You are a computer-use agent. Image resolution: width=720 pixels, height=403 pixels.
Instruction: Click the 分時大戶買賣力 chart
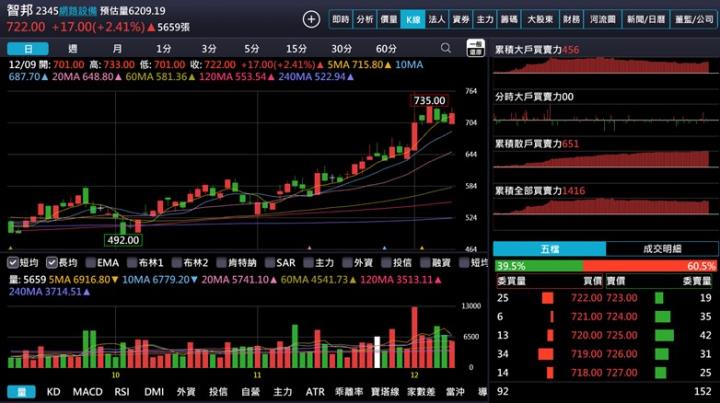[602, 118]
